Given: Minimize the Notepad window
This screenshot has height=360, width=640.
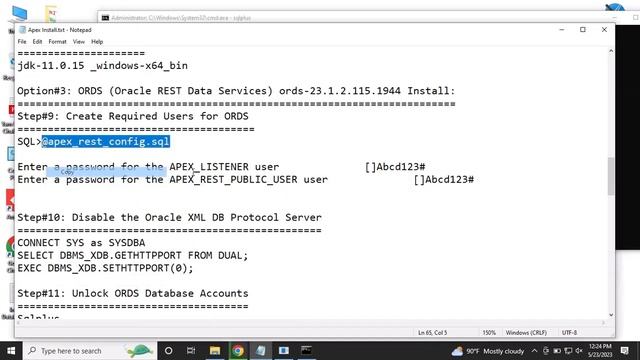Looking at the screenshot, I should (562, 30).
